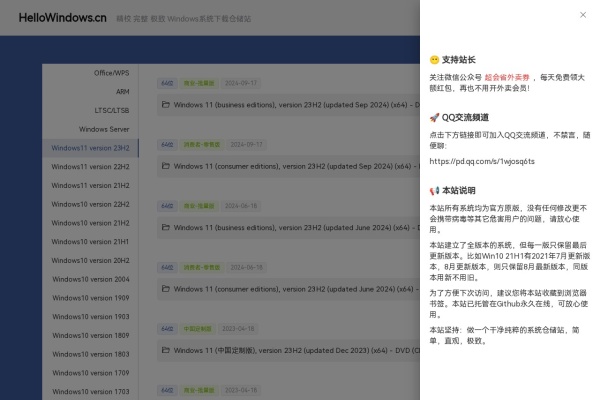Expand Windows 11 中国定制版 Dec 2023 entry
Screen dimensions: 600x400
[x=290, y=351]
